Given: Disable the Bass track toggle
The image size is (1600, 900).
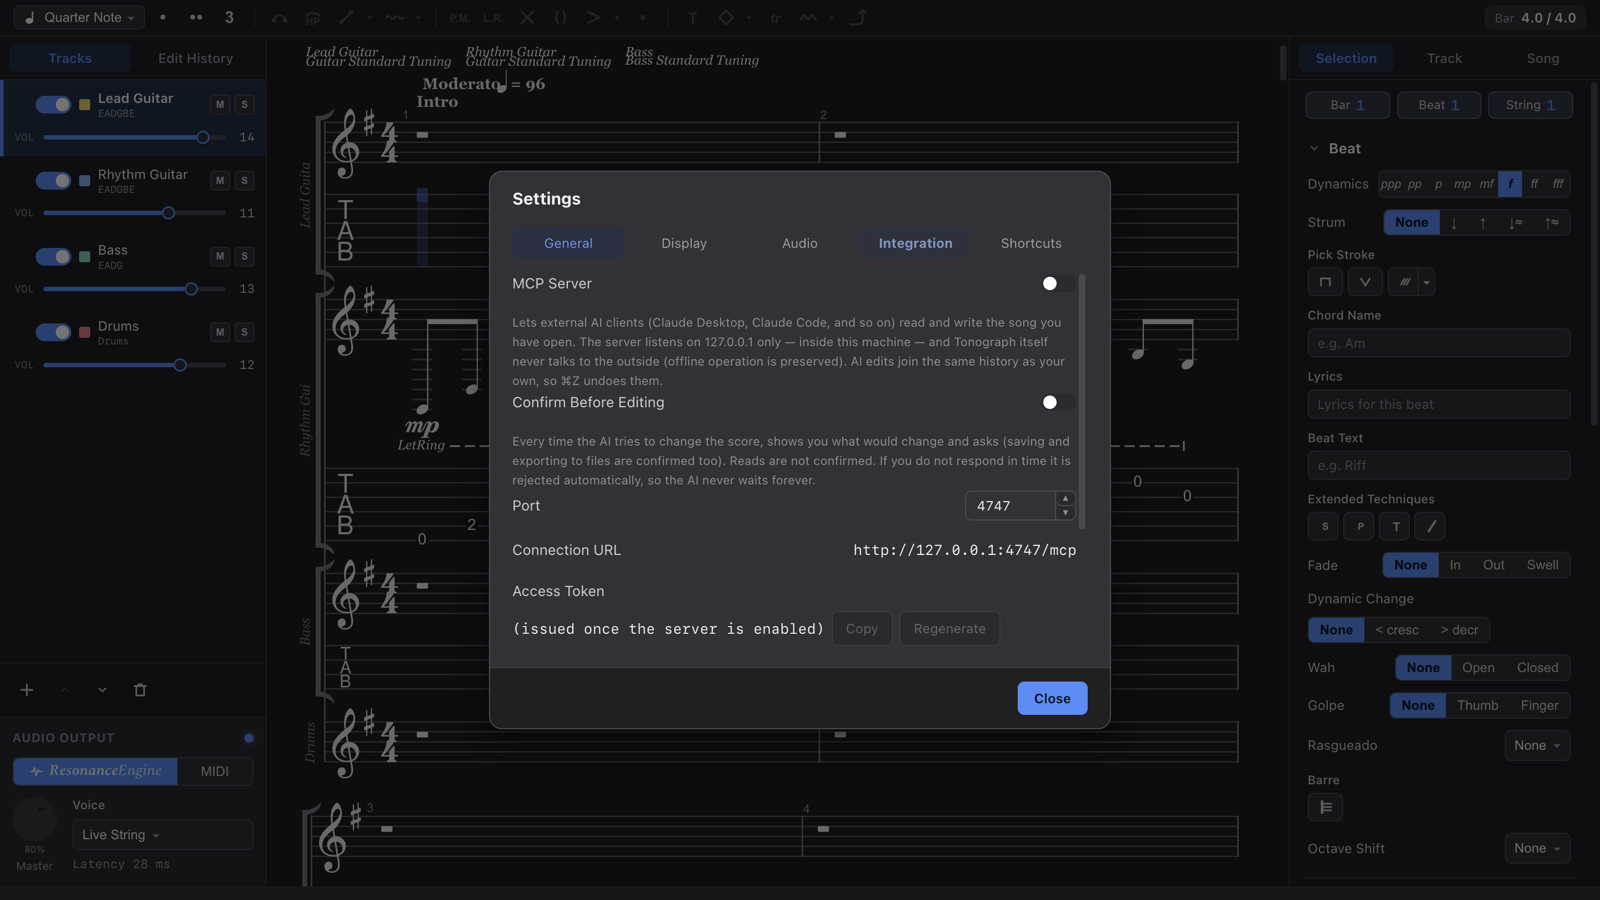Looking at the screenshot, I should tap(53, 257).
